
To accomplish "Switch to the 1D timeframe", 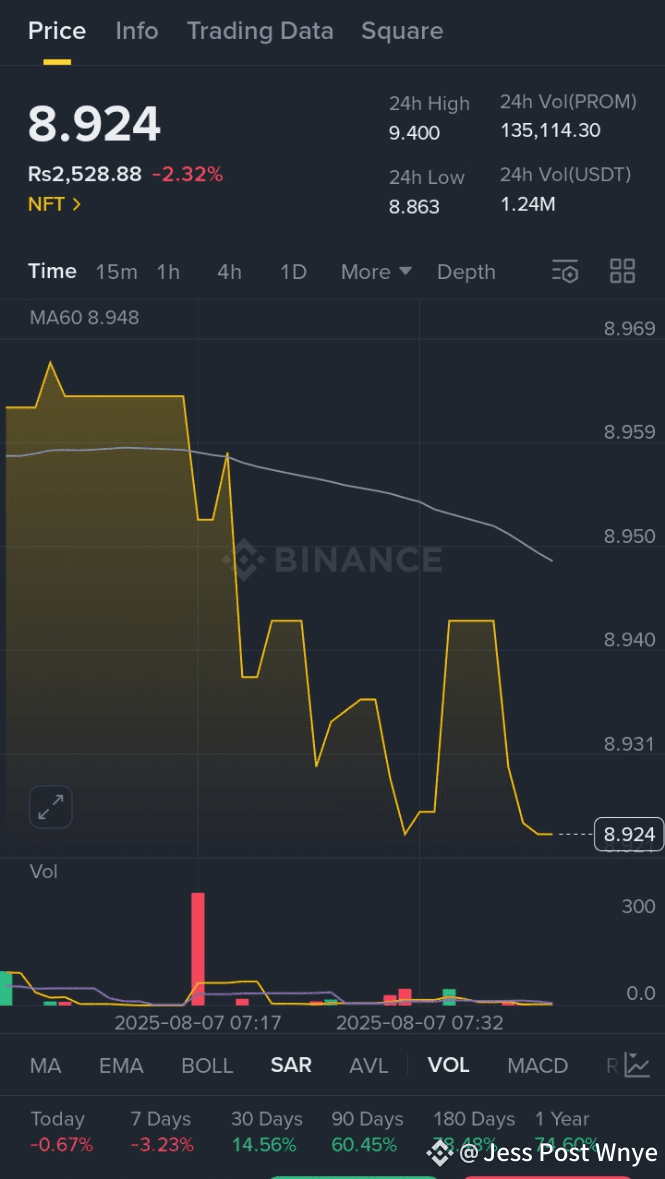I will click(293, 271).
